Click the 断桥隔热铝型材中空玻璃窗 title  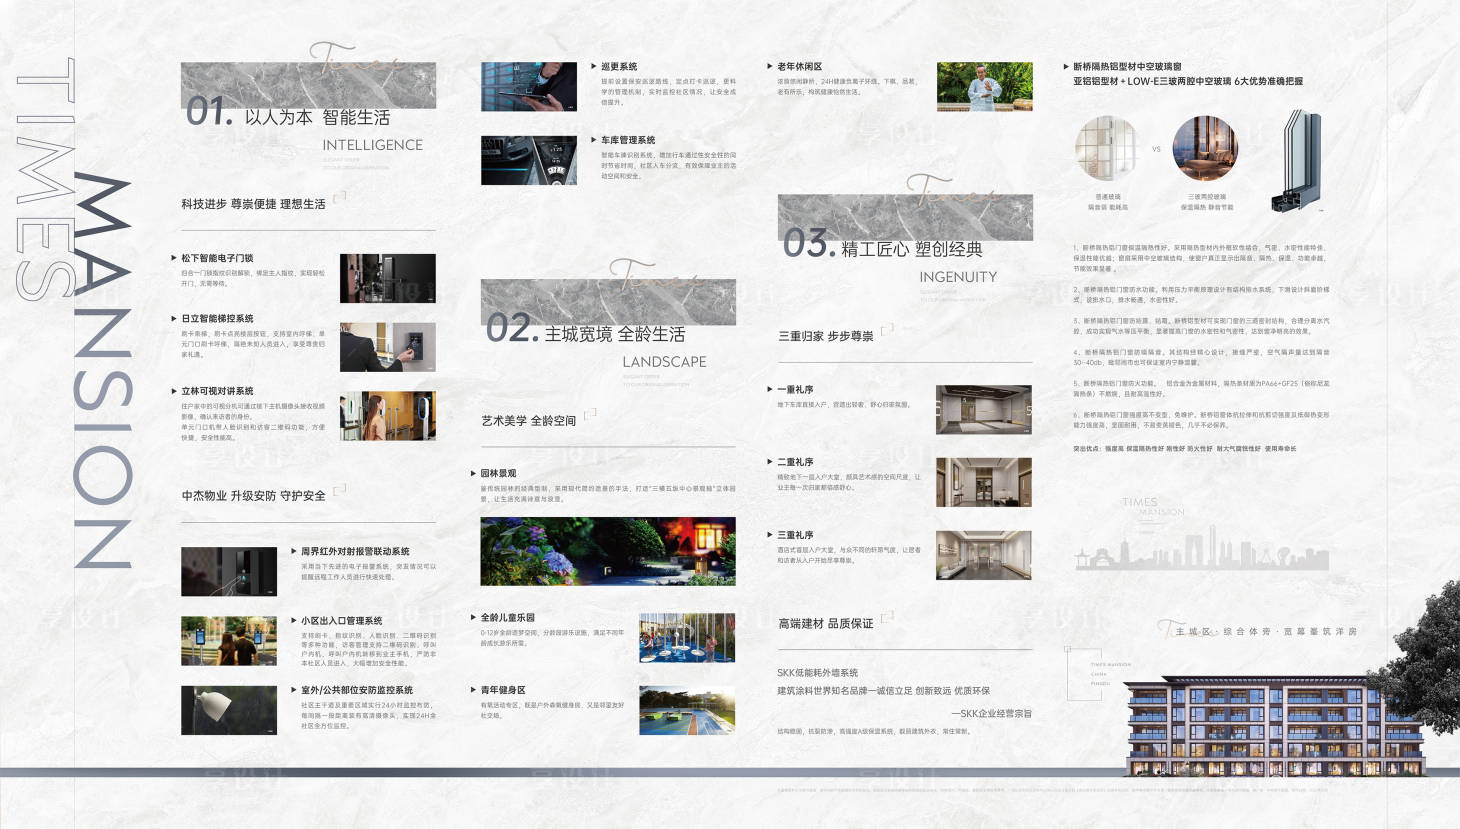click(1127, 67)
